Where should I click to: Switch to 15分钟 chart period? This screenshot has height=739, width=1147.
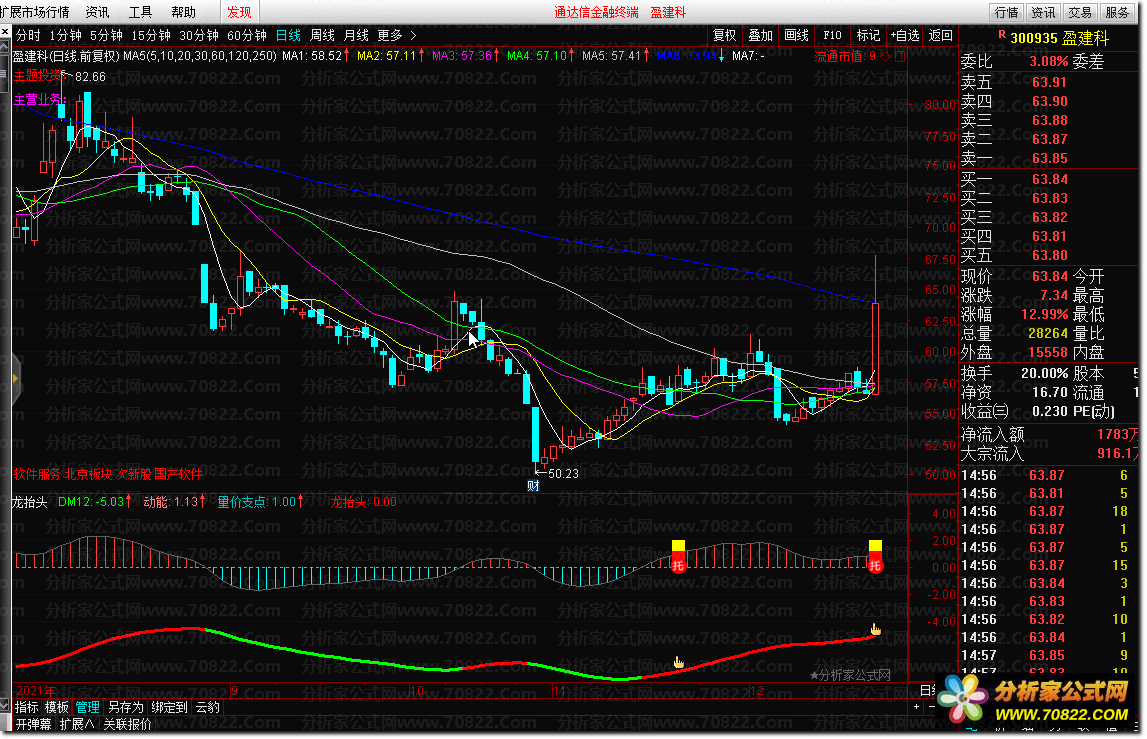[x=151, y=35]
